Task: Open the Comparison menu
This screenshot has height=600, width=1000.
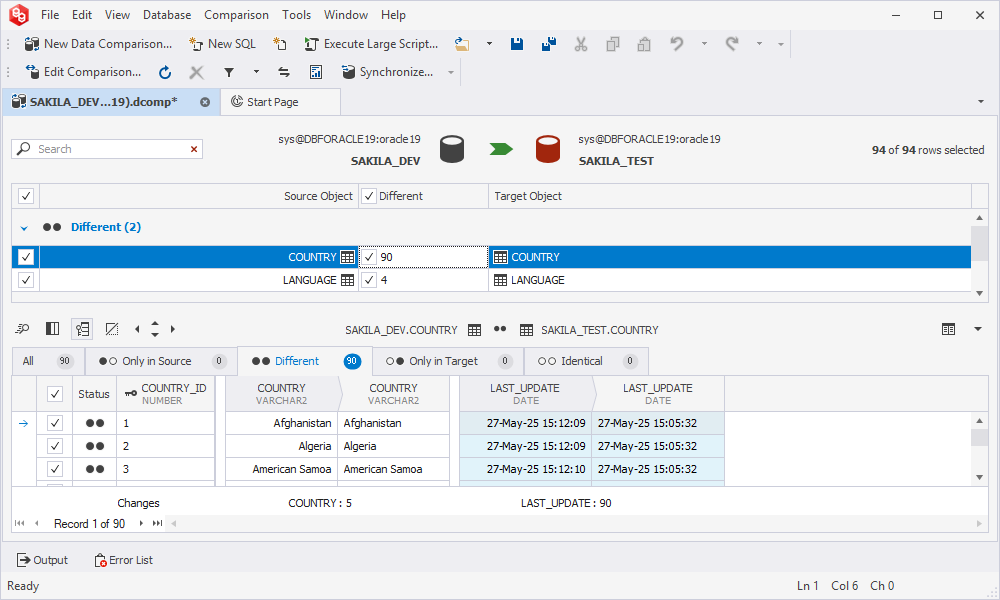Action: 236,15
